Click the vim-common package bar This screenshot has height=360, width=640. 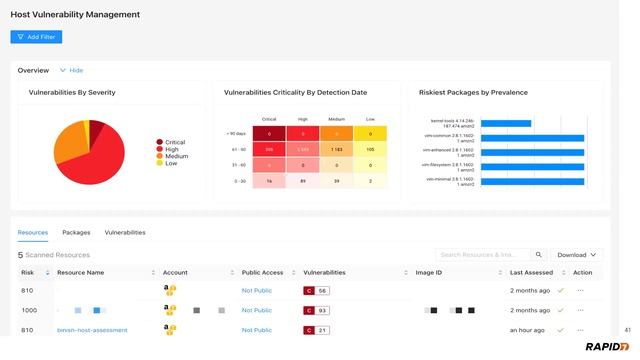pos(533,138)
